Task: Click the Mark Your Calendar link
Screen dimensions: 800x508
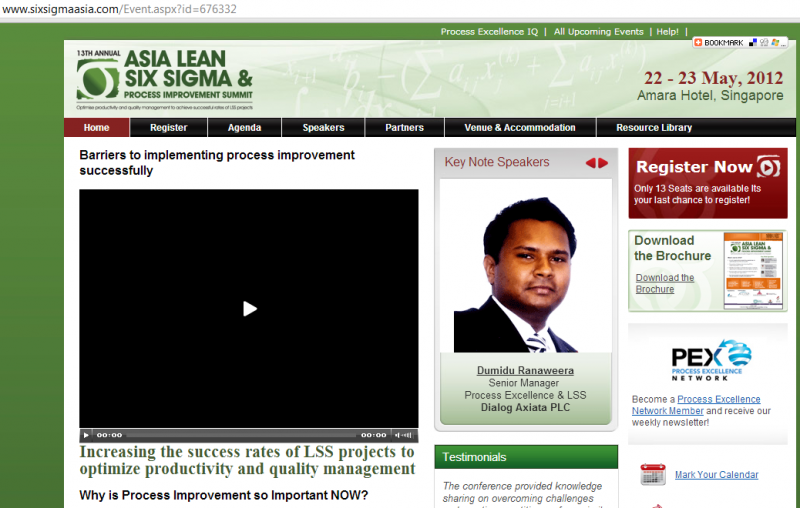Action: point(716,474)
